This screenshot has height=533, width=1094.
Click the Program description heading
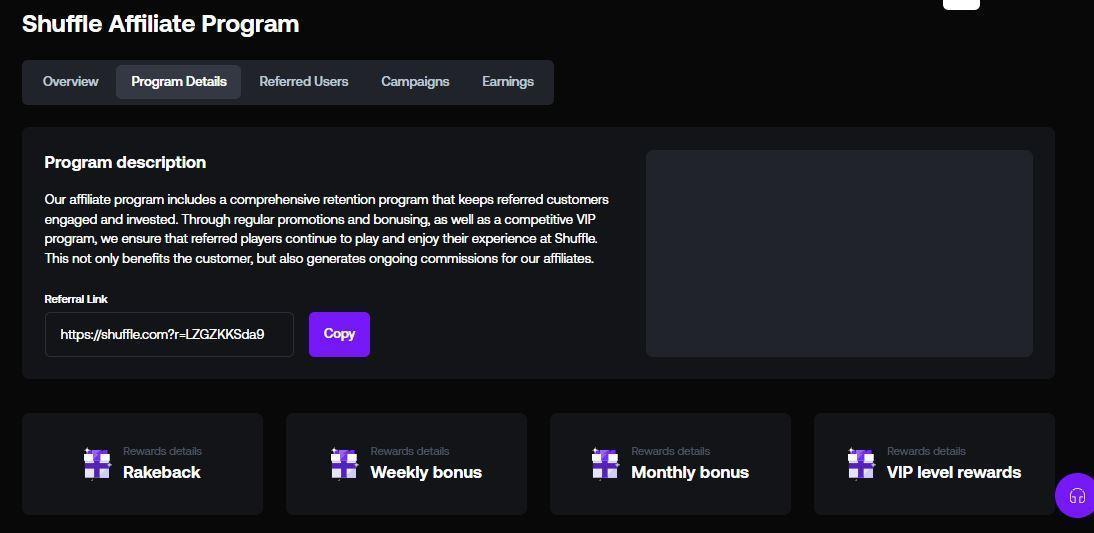point(125,162)
